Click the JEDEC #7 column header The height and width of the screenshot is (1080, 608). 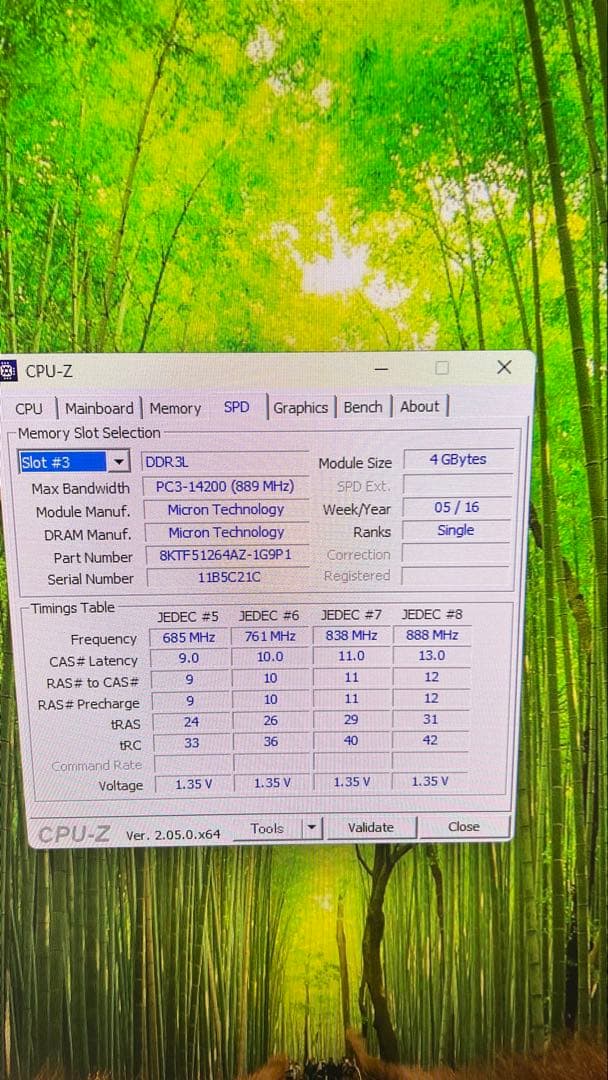[351, 614]
